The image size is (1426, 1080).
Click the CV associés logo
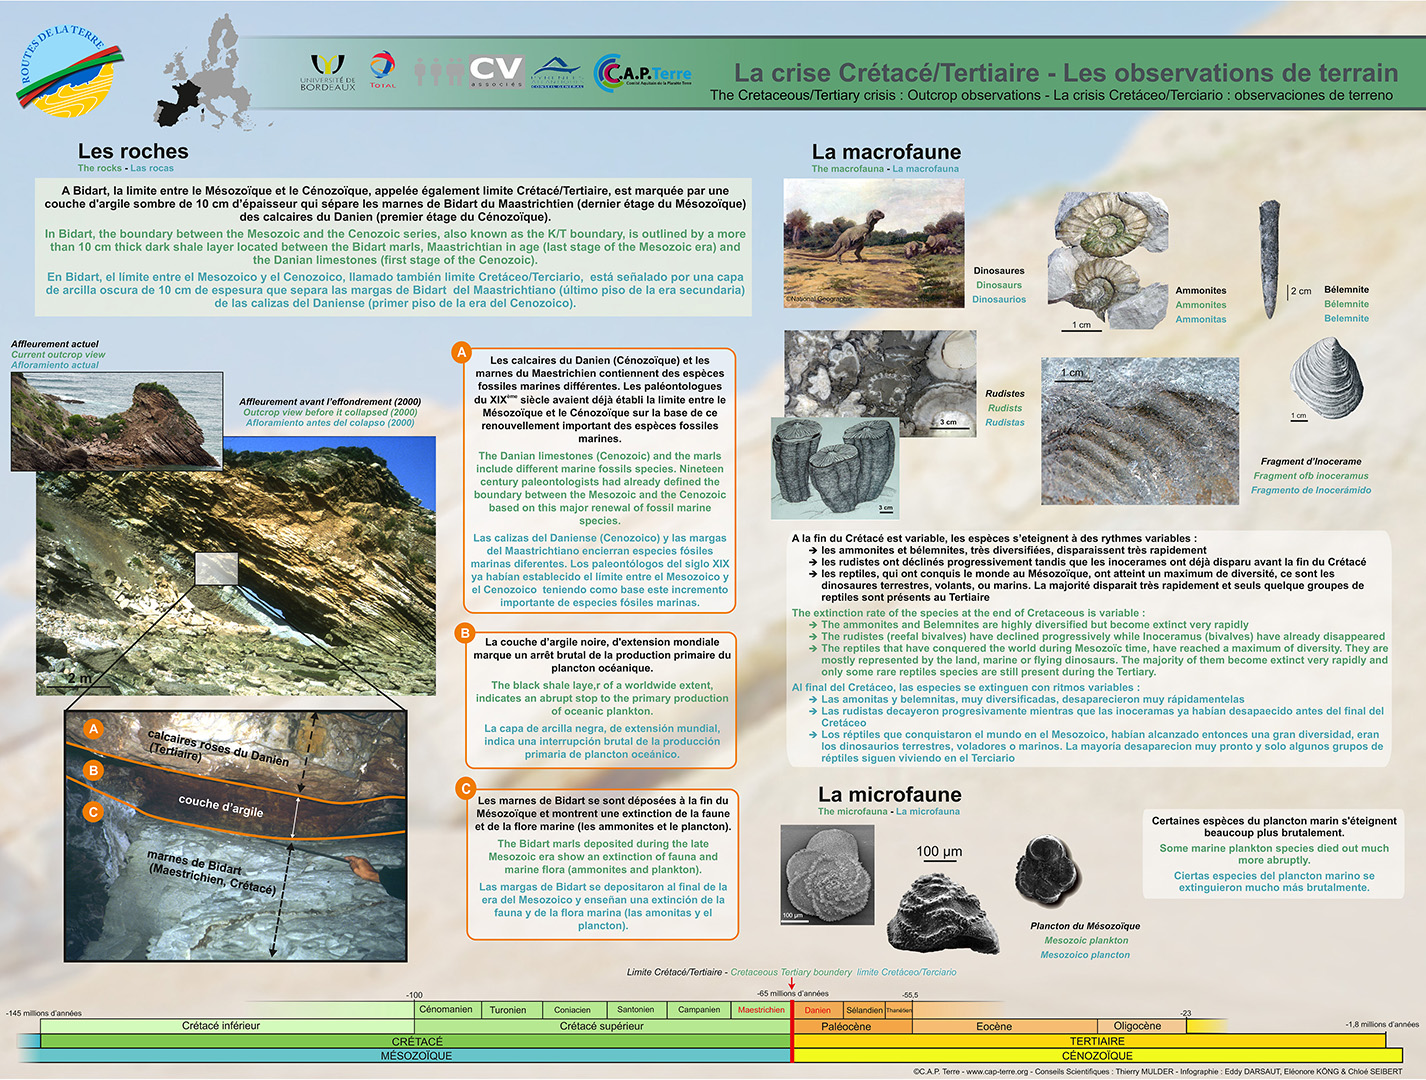click(497, 71)
